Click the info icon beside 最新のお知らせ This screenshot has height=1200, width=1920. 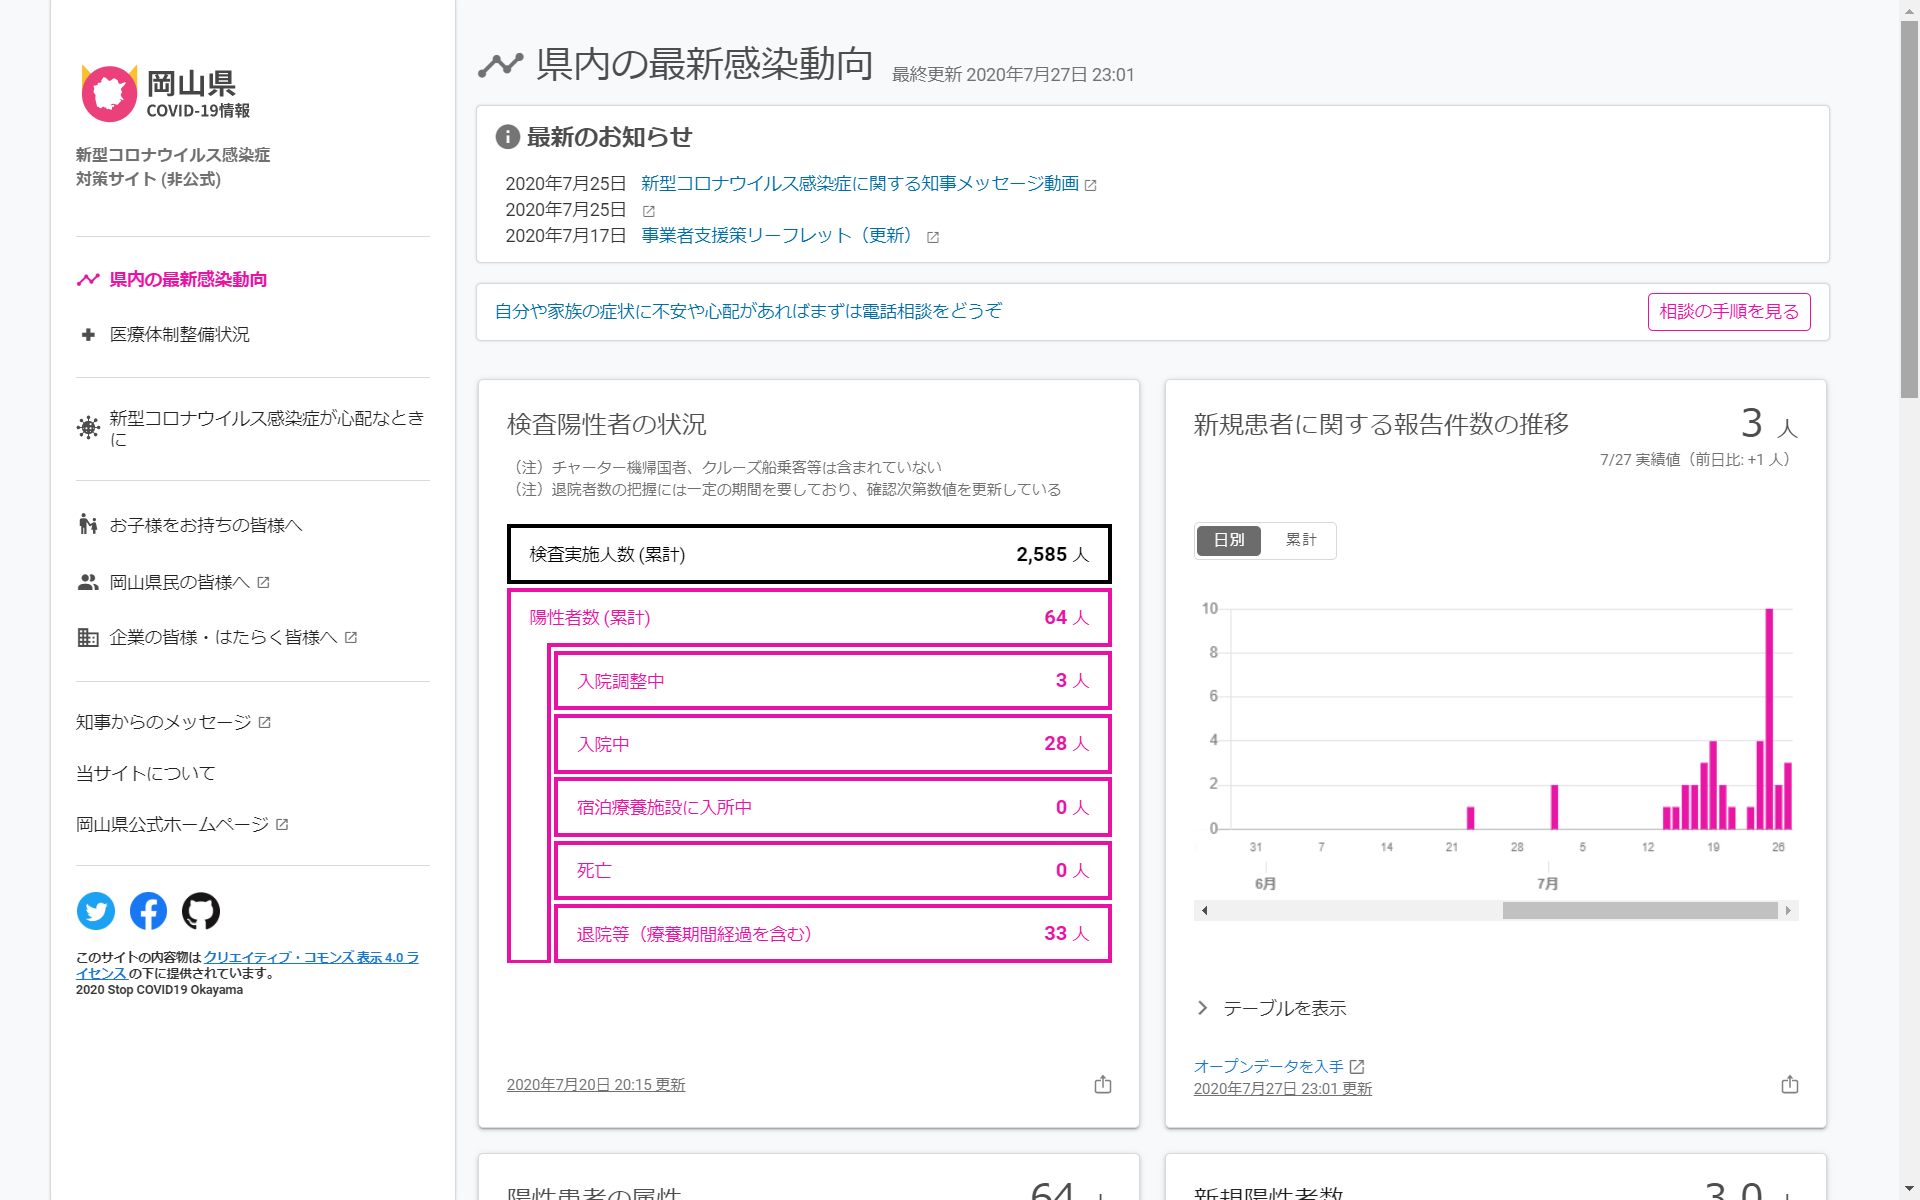[507, 137]
